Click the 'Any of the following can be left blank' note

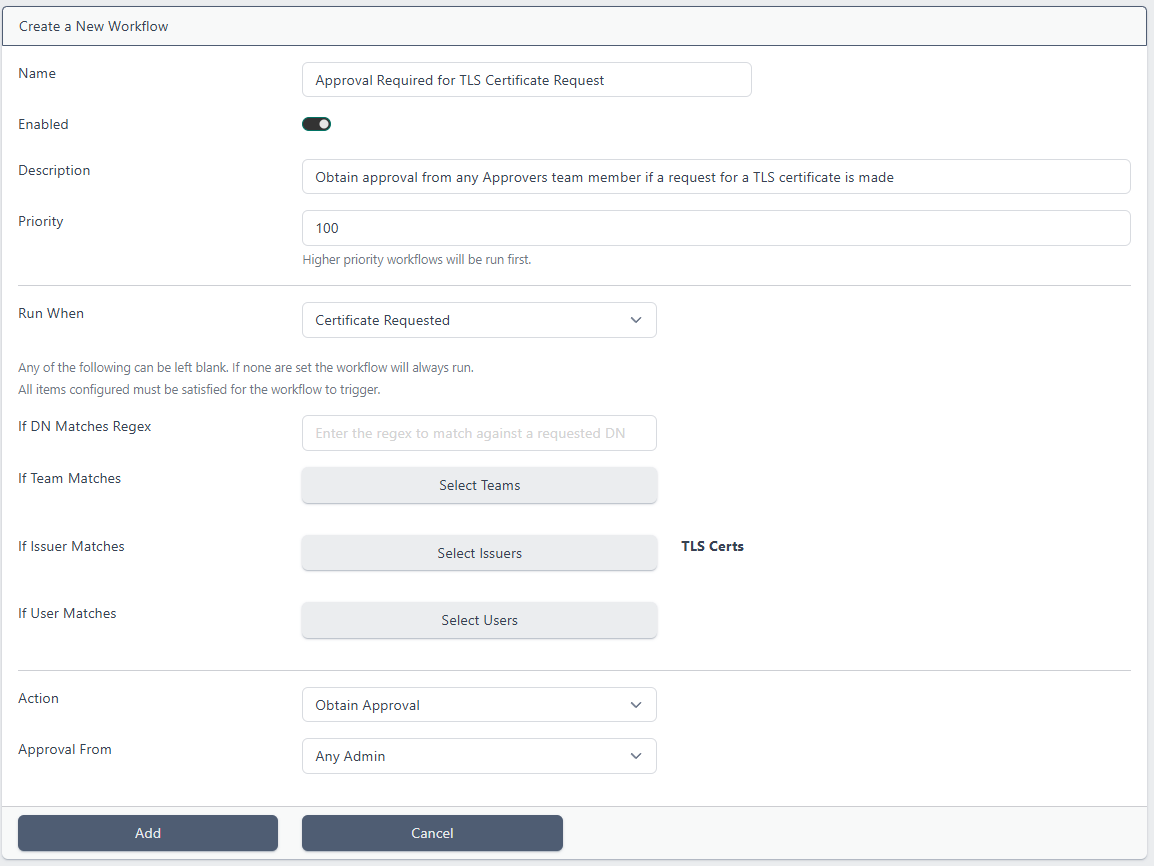tap(246, 367)
